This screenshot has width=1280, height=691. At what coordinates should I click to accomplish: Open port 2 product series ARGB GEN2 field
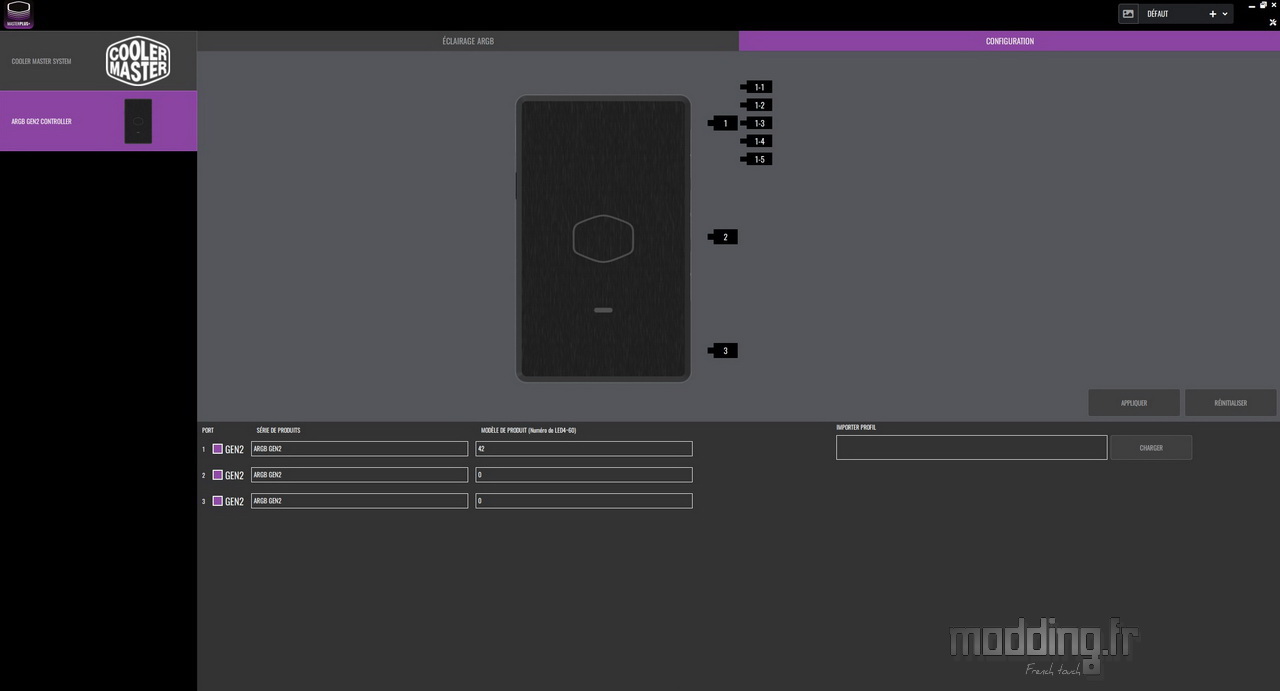[359, 475]
